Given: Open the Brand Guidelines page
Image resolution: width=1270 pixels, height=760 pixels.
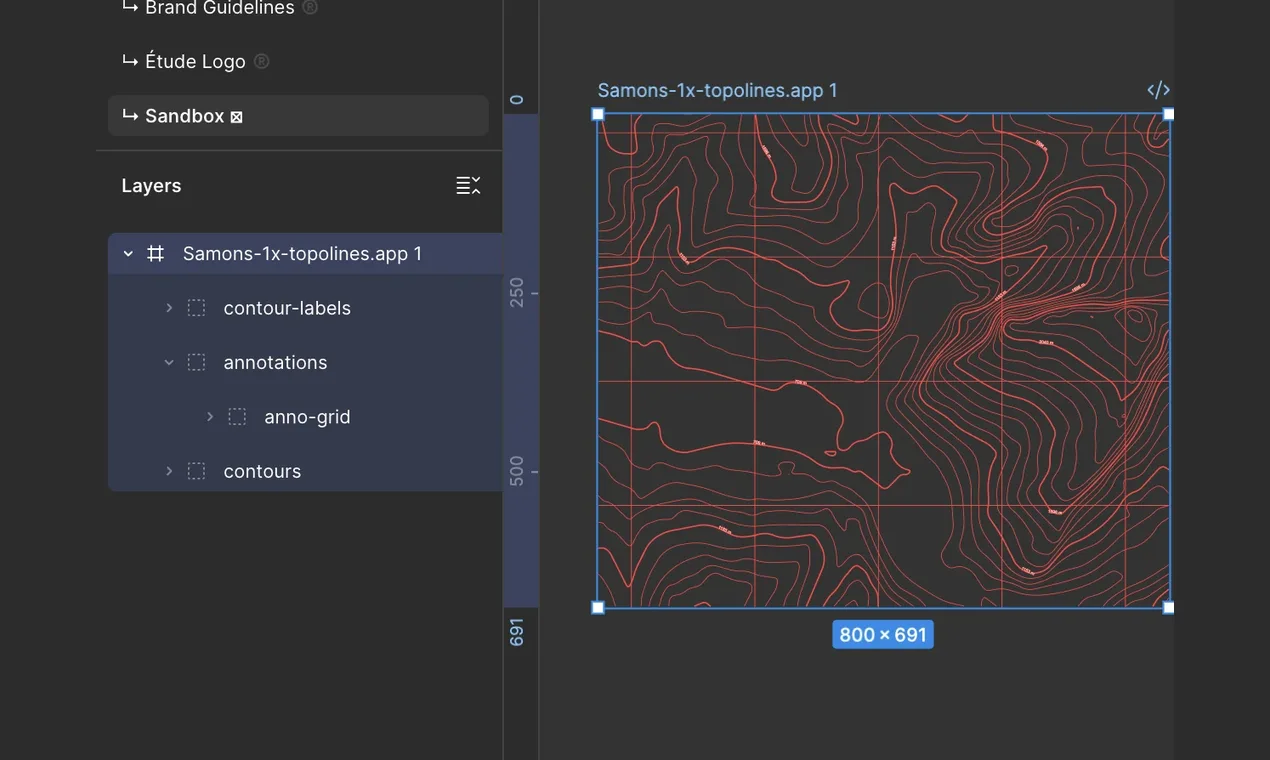Looking at the screenshot, I should pyautogui.click(x=220, y=8).
